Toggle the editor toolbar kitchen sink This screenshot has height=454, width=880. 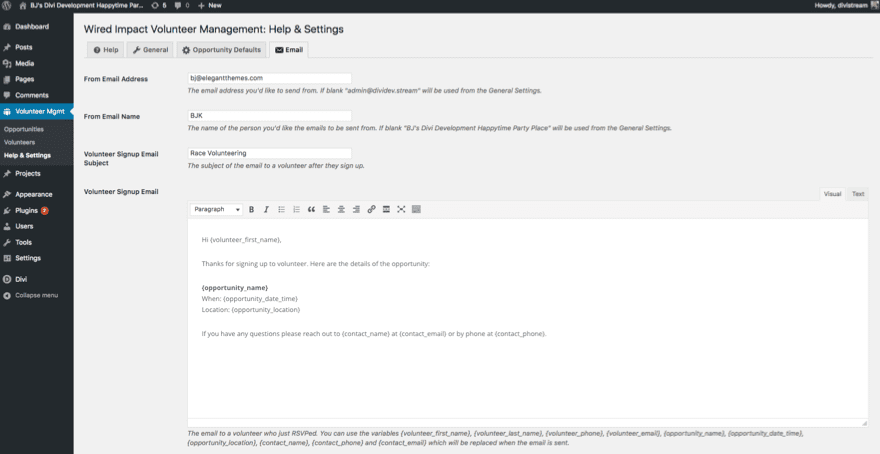(x=416, y=209)
